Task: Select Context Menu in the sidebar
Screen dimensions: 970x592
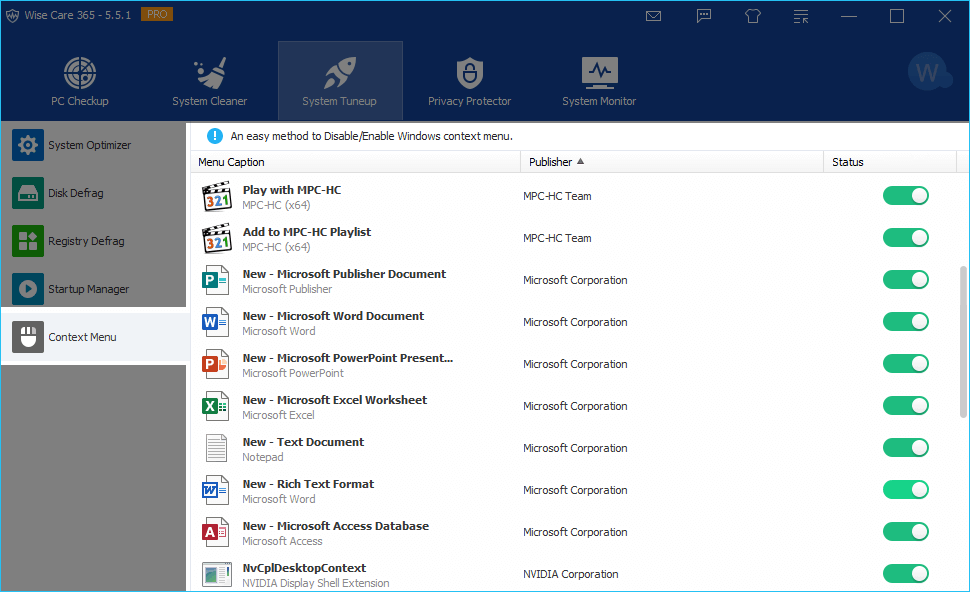Action: [x=95, y=337]
